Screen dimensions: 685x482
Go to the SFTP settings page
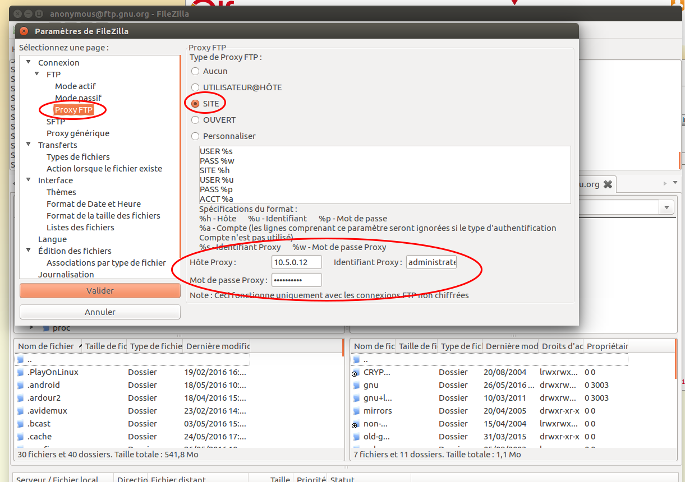click(x=56, y=121)
